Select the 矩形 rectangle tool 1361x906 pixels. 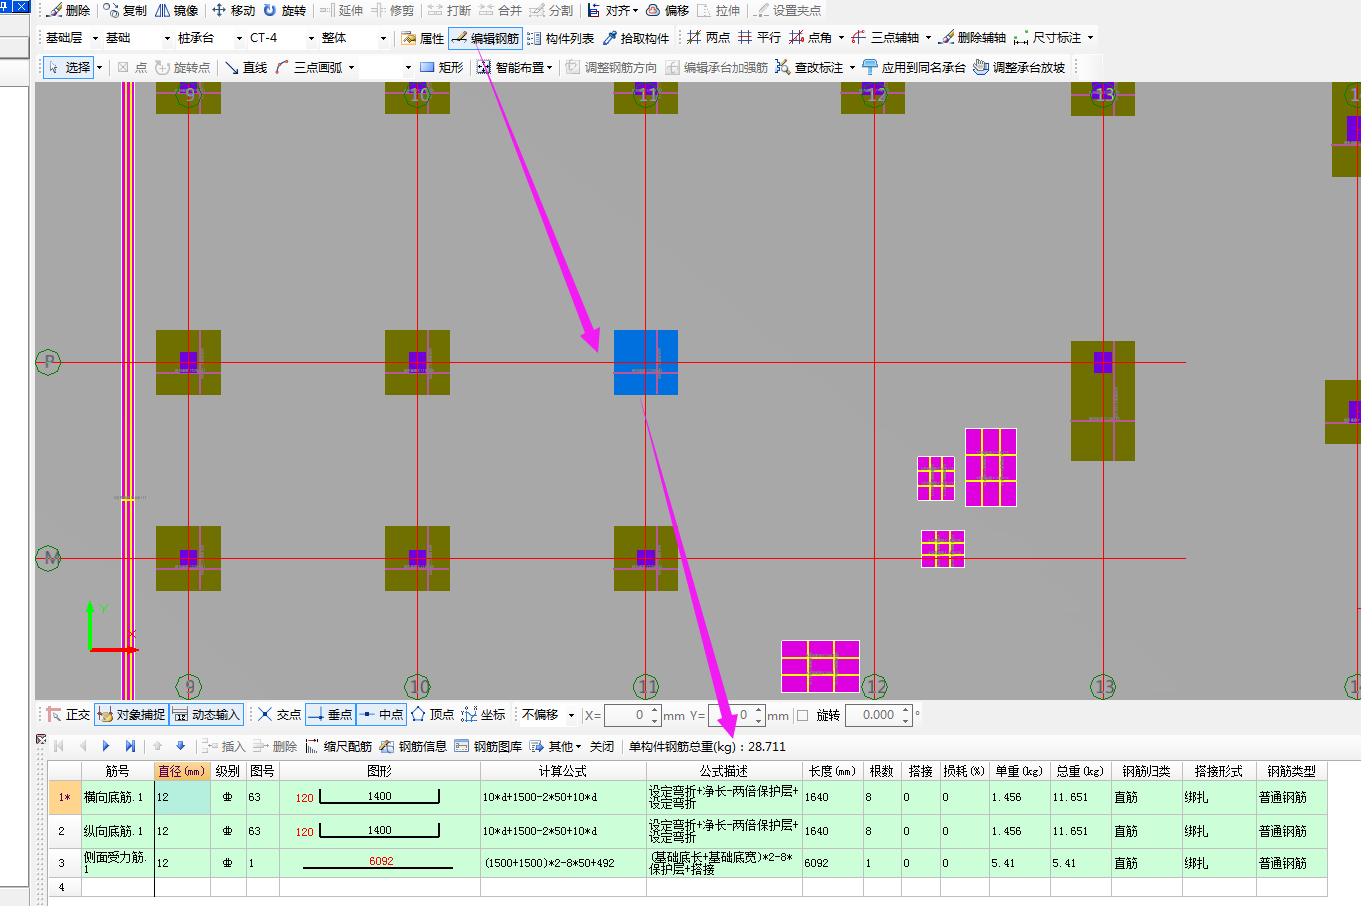(x=441, y=67)
